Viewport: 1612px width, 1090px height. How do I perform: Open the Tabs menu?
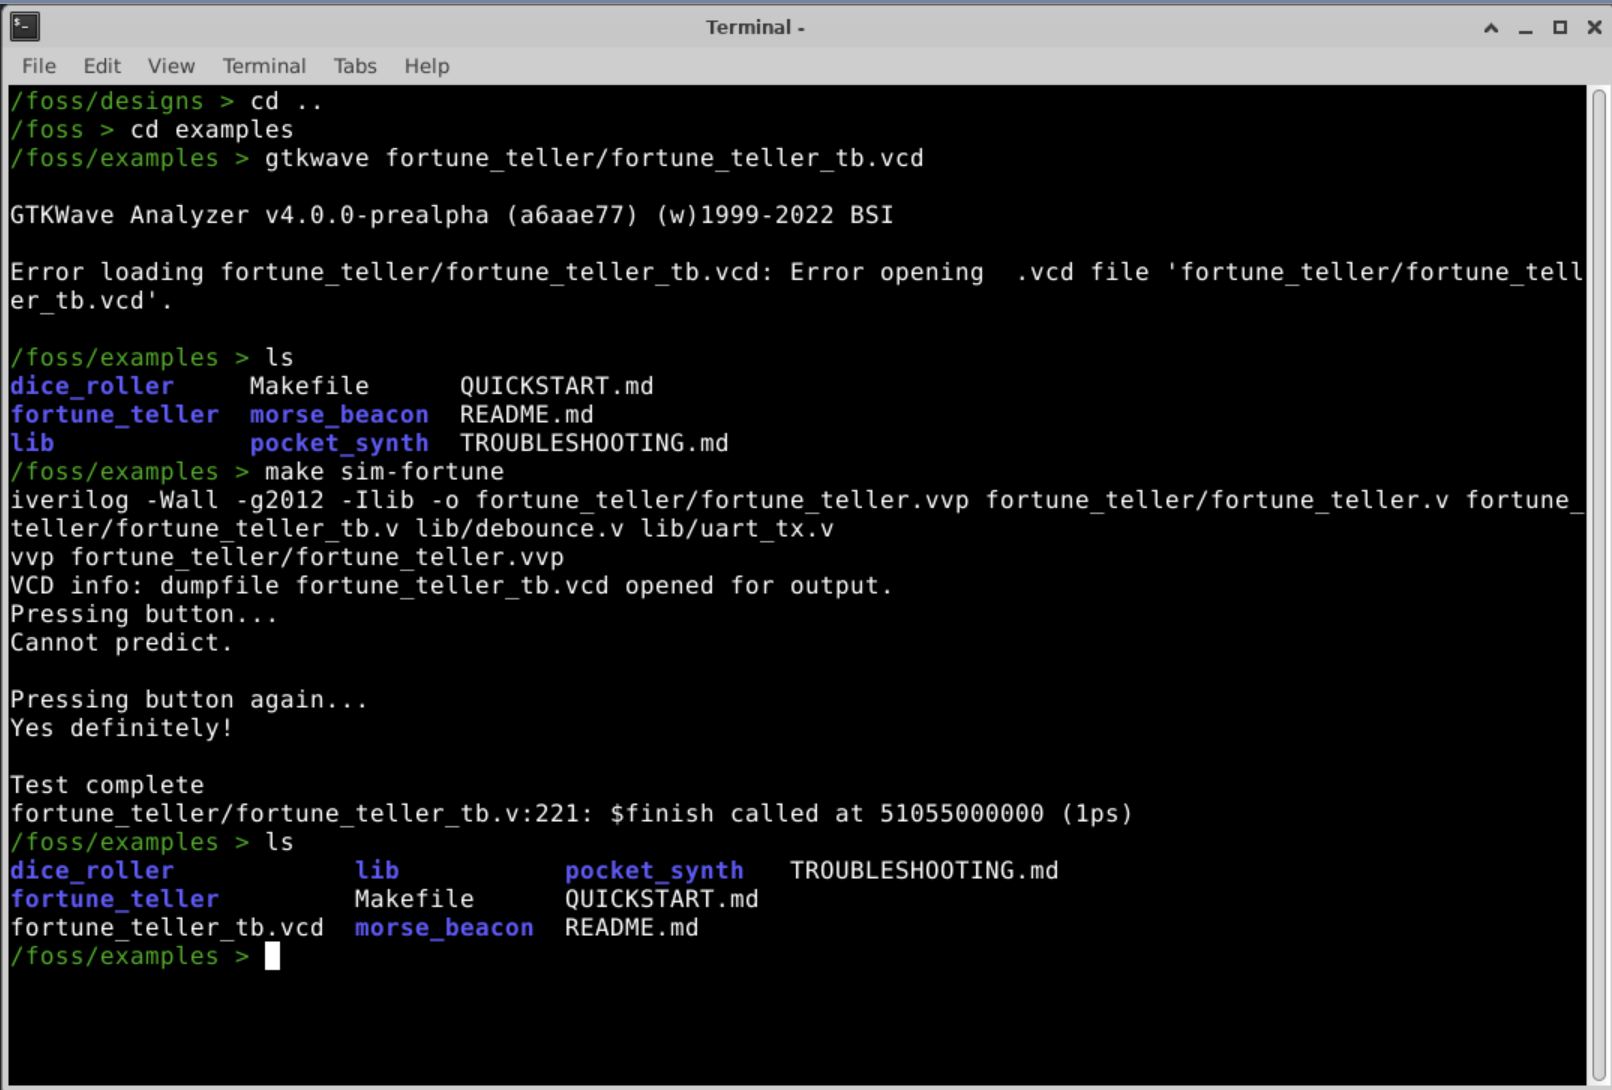(x=355, y=66)
